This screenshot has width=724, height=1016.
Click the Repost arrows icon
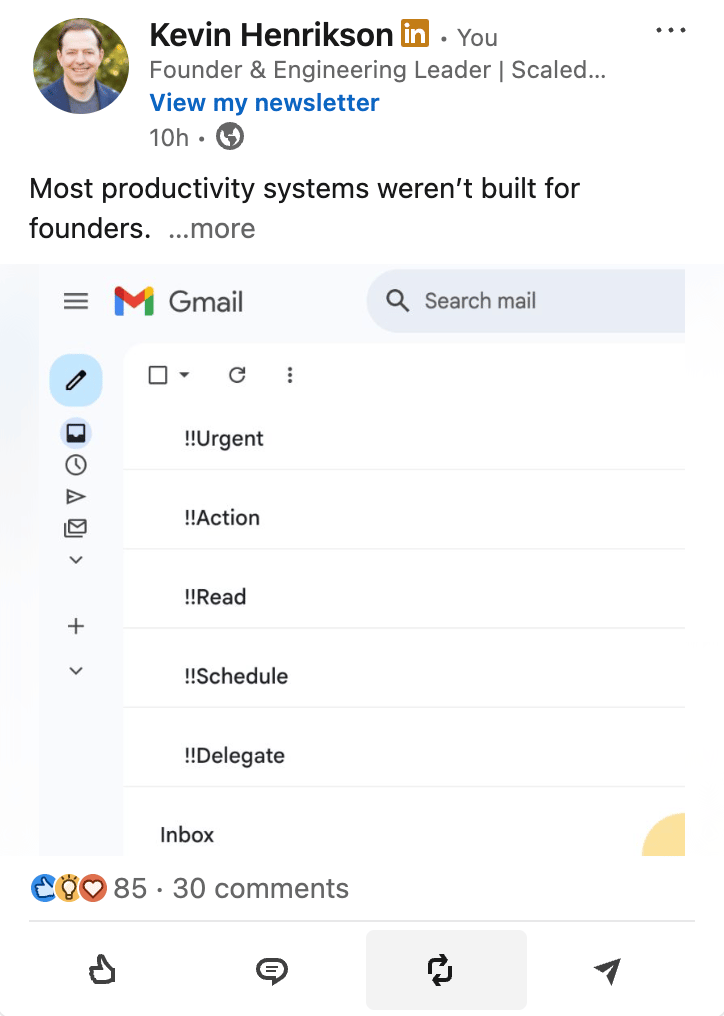pyautogui.click(x=440, y=970)
